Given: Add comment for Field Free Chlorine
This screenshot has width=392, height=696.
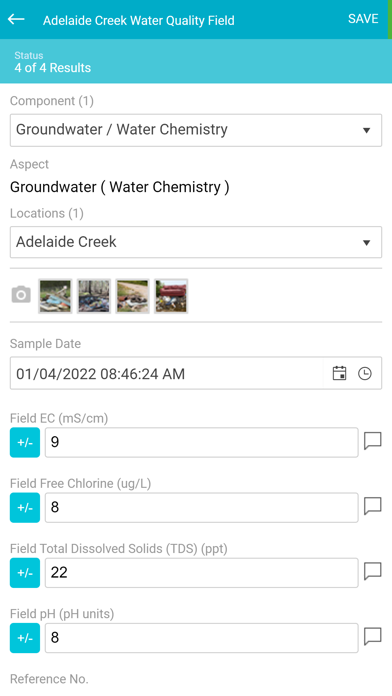Looking at the screenshot, I should (372, 506).
